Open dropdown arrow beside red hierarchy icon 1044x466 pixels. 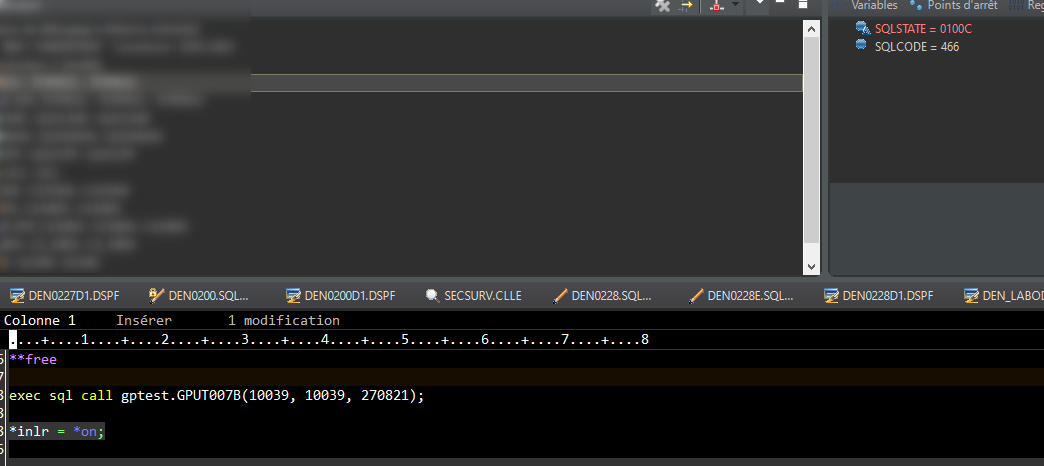(x=736, y=6)
